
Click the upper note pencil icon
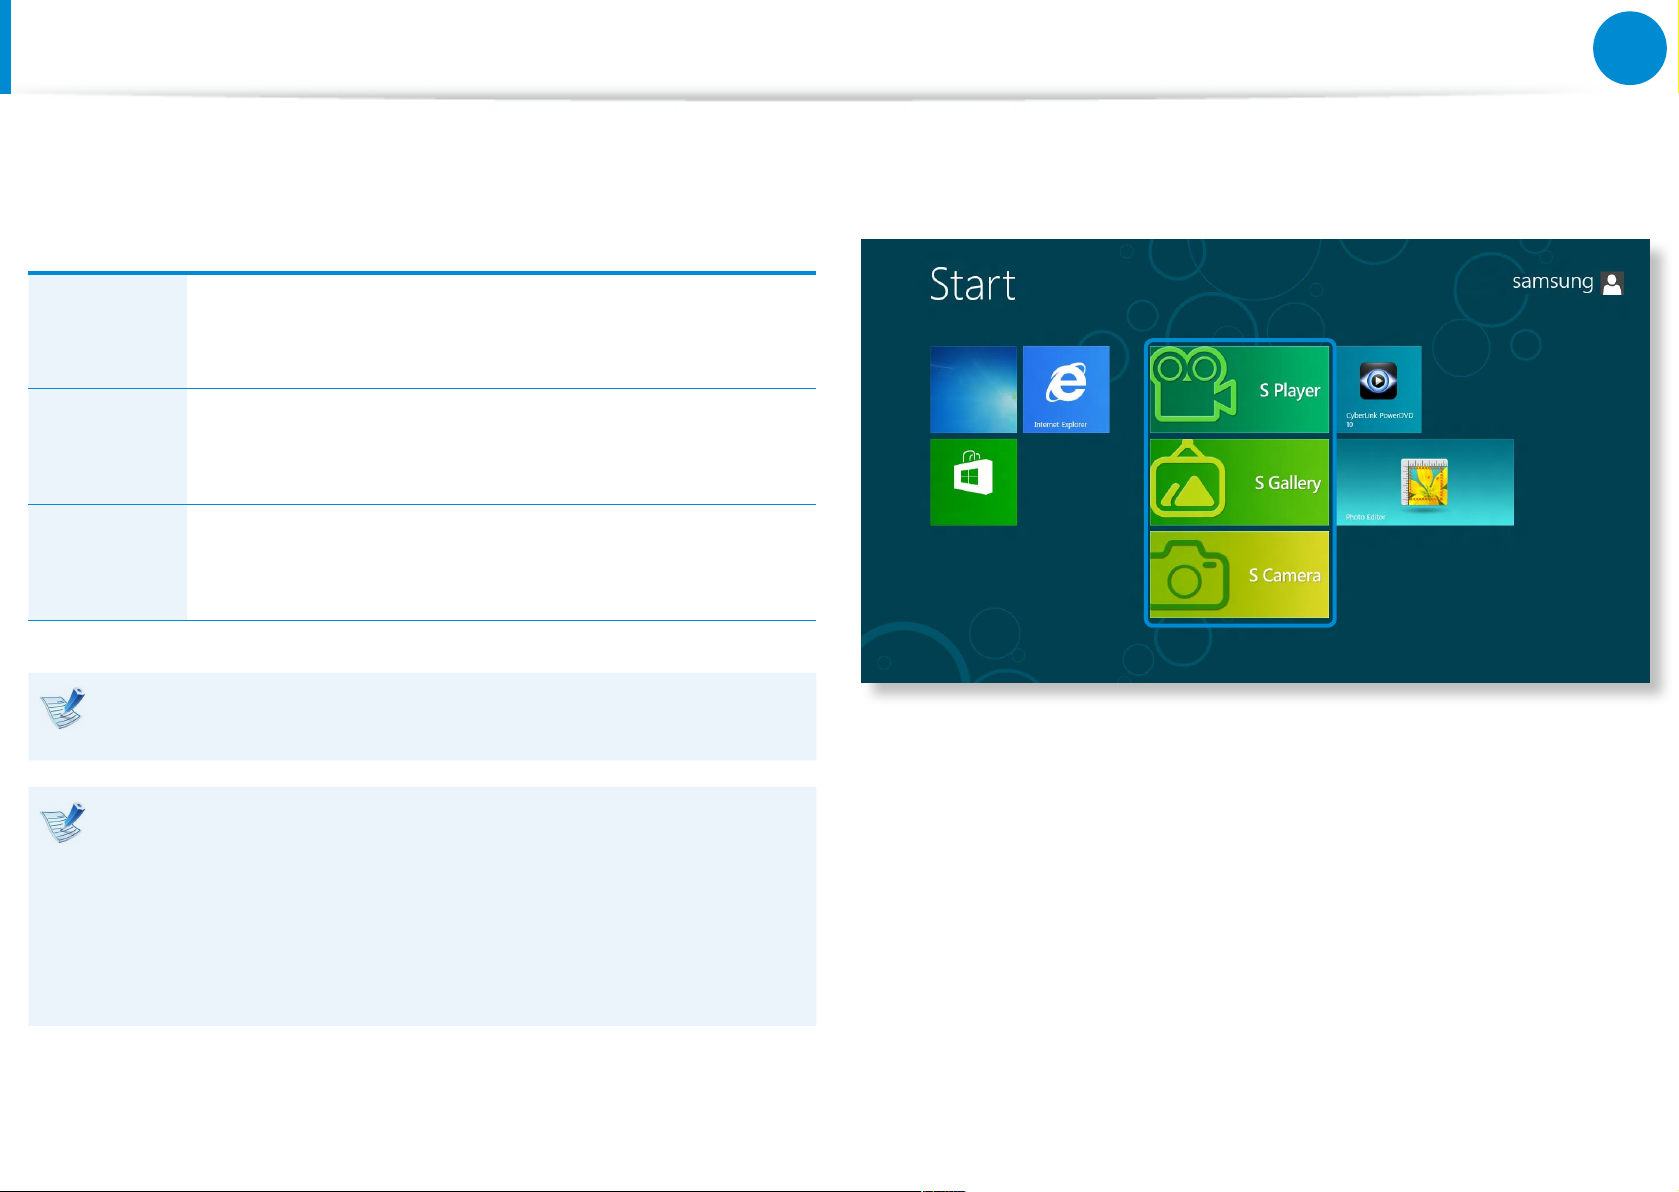(63, 708)
